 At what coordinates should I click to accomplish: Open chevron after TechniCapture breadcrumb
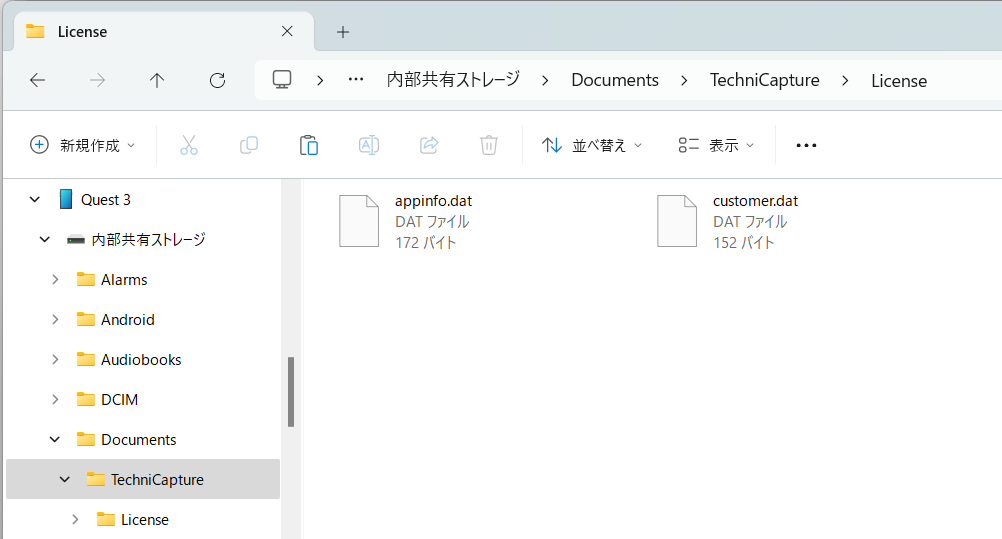pyautogui.click(x=845, y=81)
